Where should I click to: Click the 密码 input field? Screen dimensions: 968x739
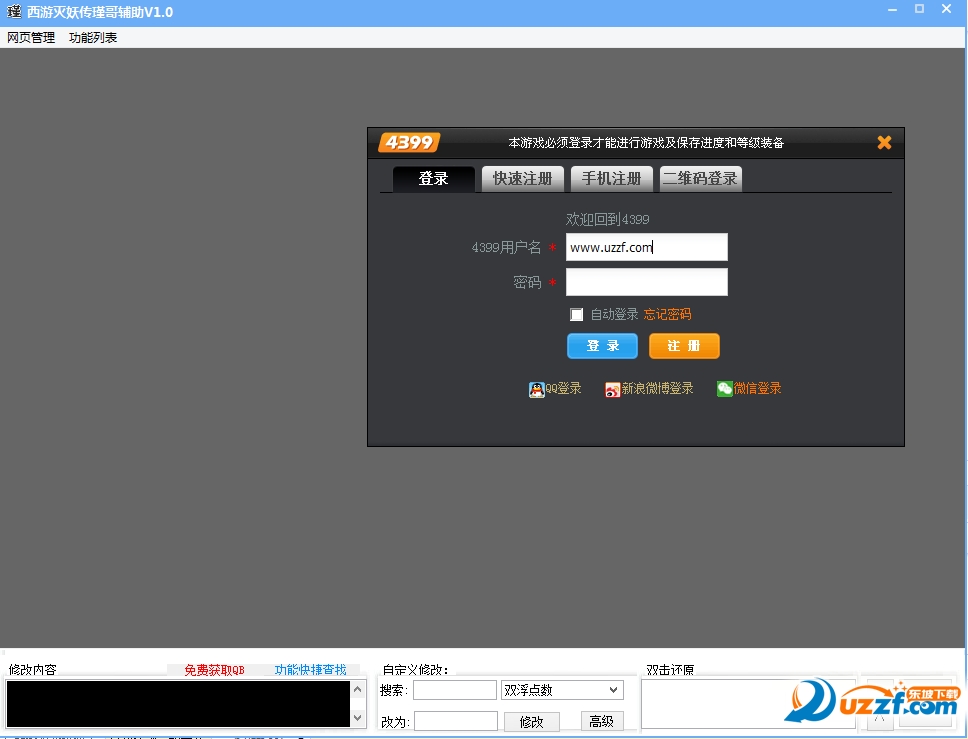[x=646, y=282]
